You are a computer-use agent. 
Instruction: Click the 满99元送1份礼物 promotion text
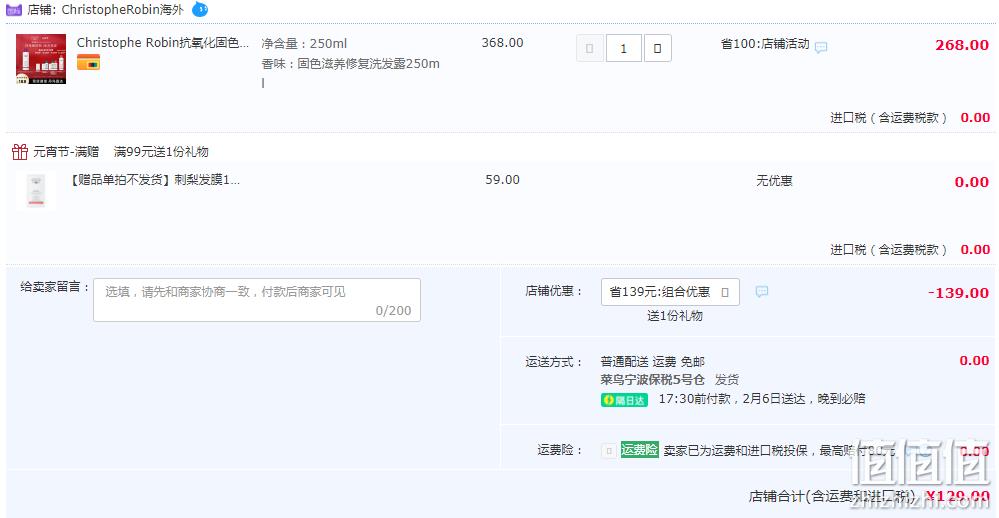[x=161, y=152]
